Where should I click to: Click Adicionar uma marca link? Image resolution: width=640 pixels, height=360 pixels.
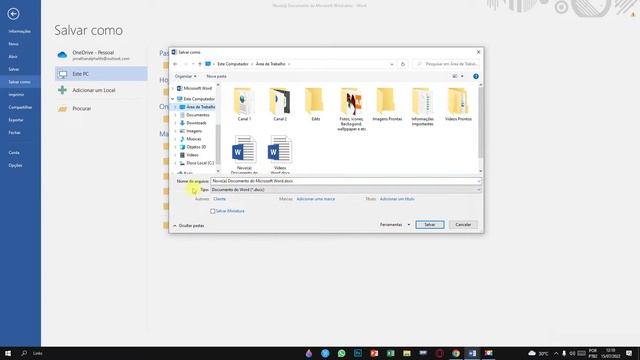316,199
